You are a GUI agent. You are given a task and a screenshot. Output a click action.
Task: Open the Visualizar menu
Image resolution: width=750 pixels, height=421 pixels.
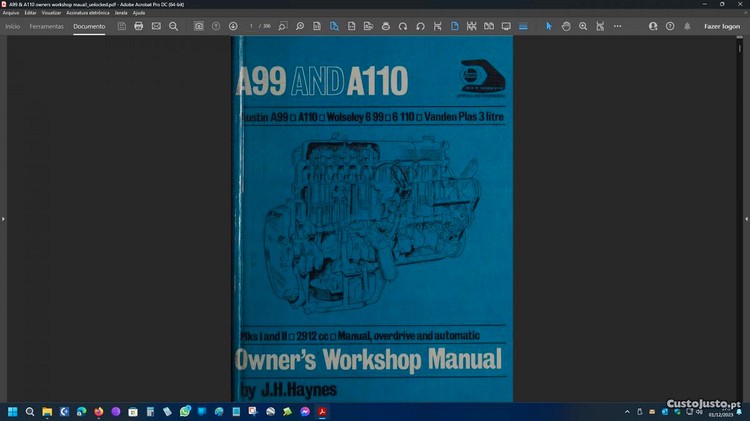pyautogui.click(x=52, y=13)
